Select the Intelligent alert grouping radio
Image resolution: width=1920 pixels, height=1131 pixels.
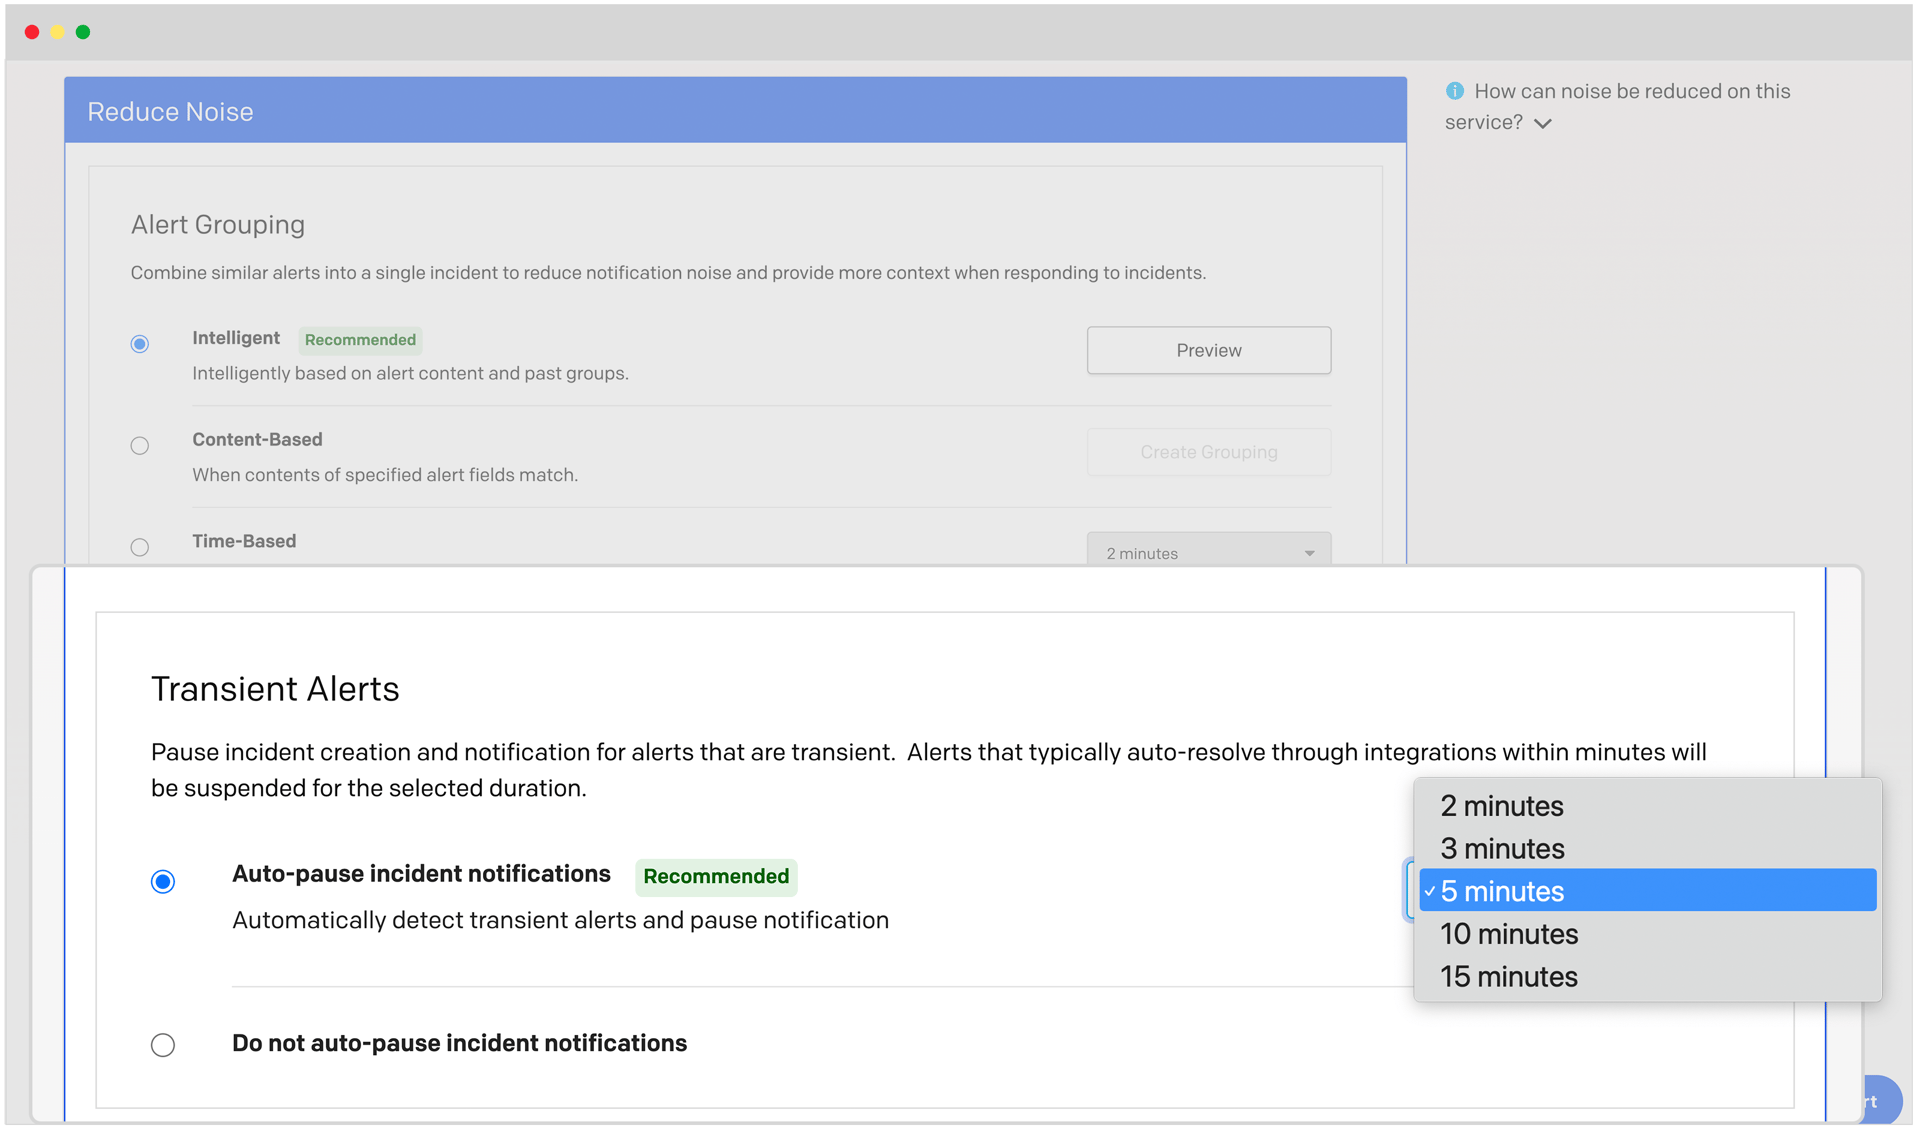pos(140,344)
